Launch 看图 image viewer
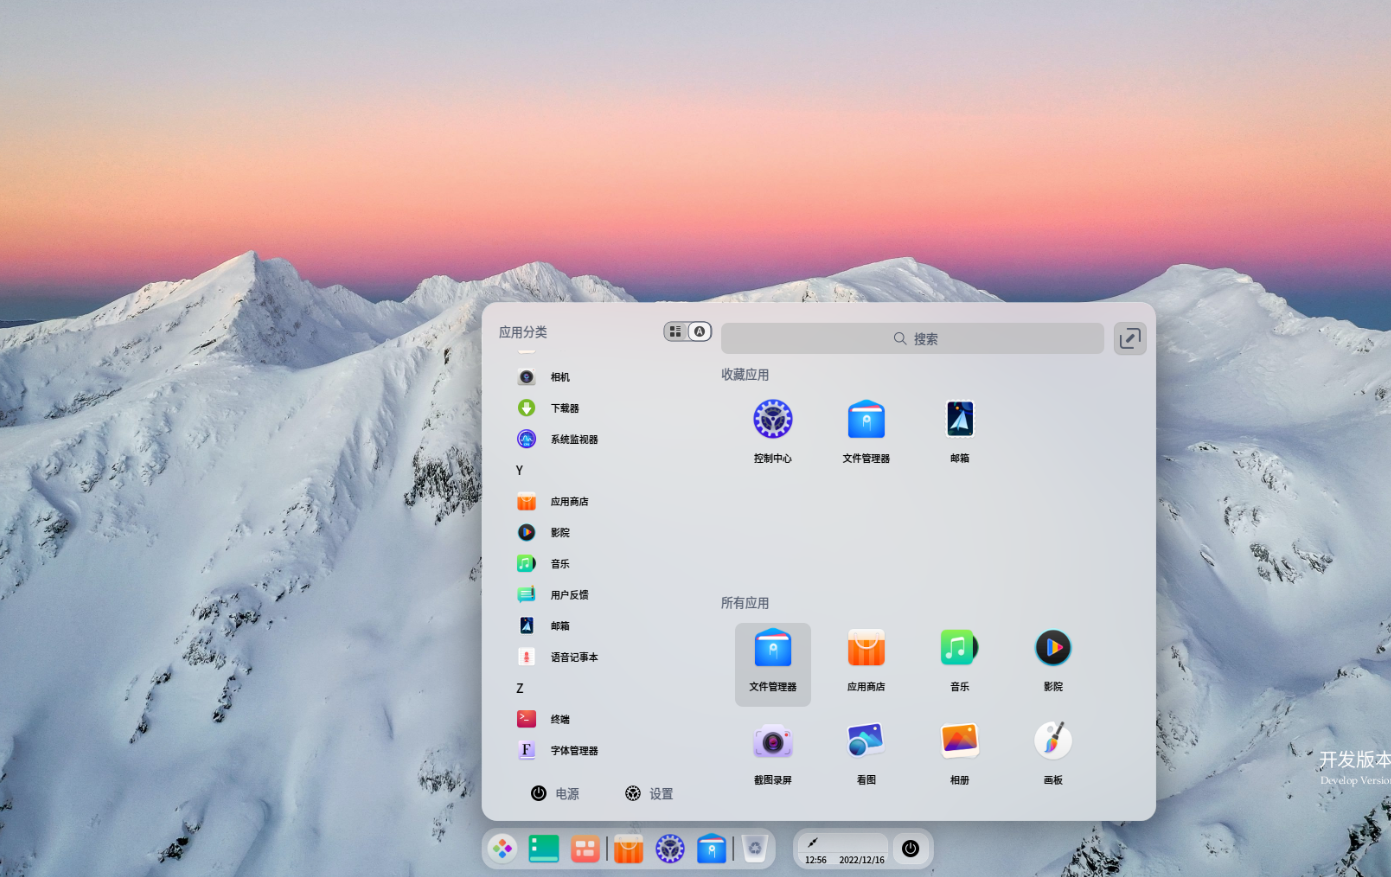The height and width of the screenshot is (877, 1391). [865, 740]
